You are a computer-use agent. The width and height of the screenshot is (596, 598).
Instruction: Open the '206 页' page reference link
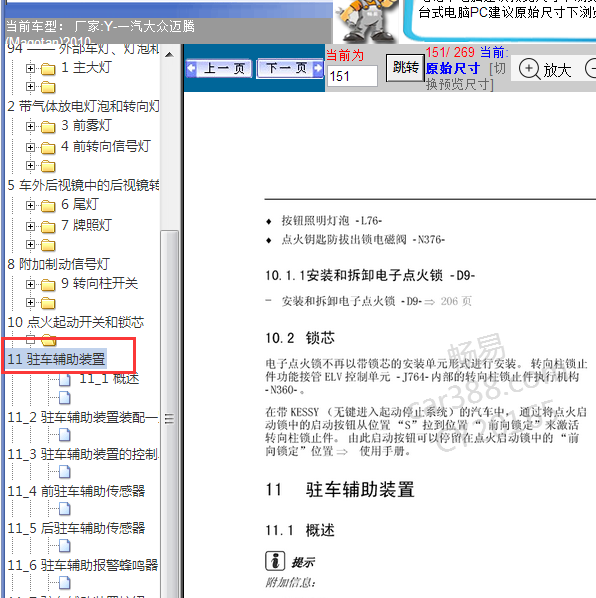tap(456, 302)
